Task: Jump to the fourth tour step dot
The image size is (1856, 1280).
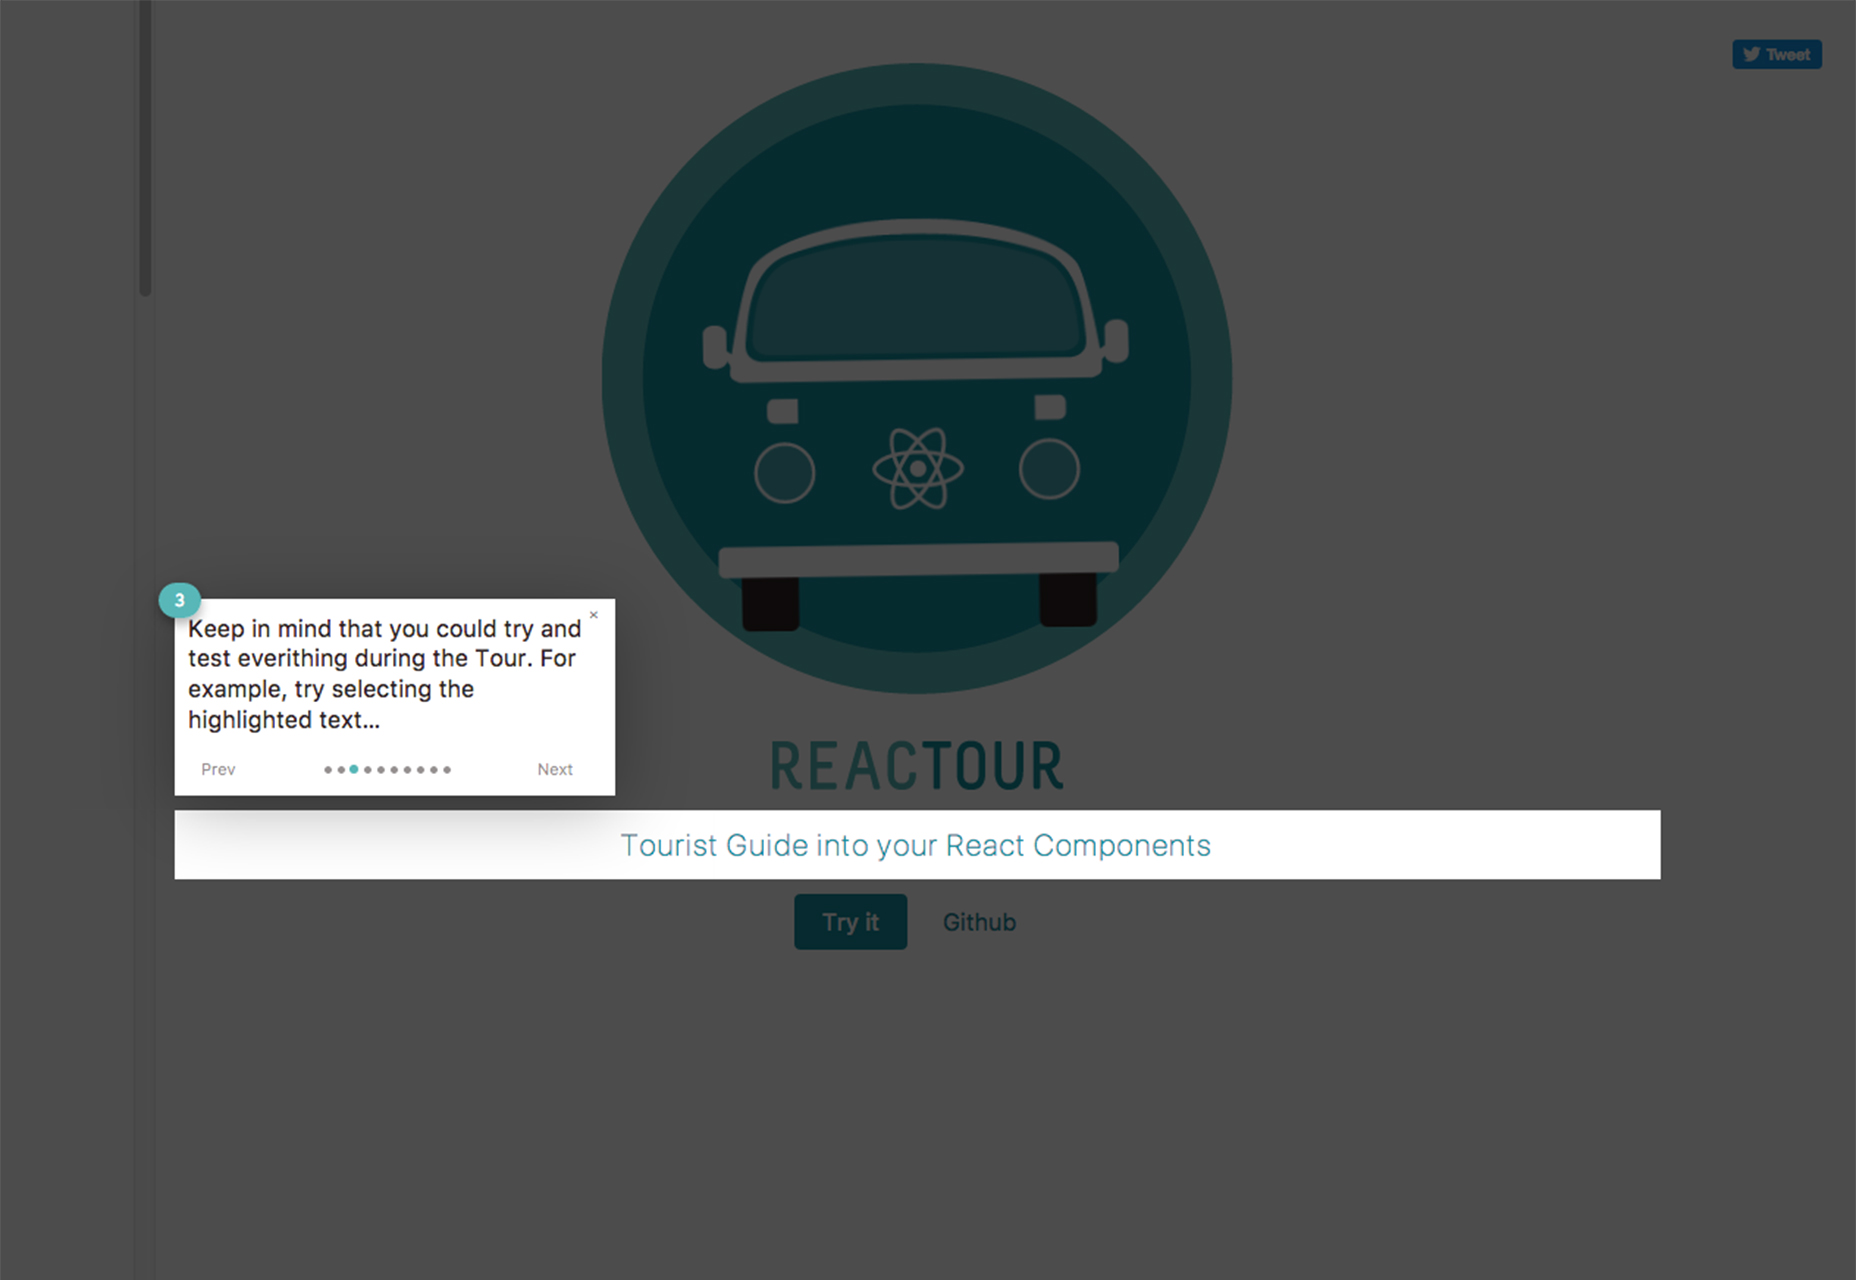Action: (x=368, y=770)
